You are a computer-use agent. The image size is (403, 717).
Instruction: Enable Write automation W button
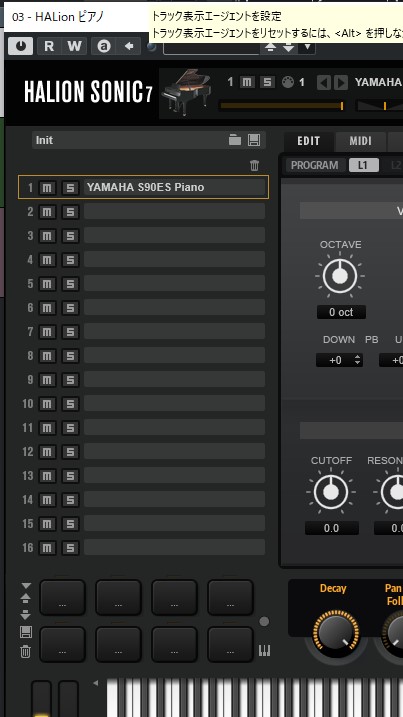74,46
